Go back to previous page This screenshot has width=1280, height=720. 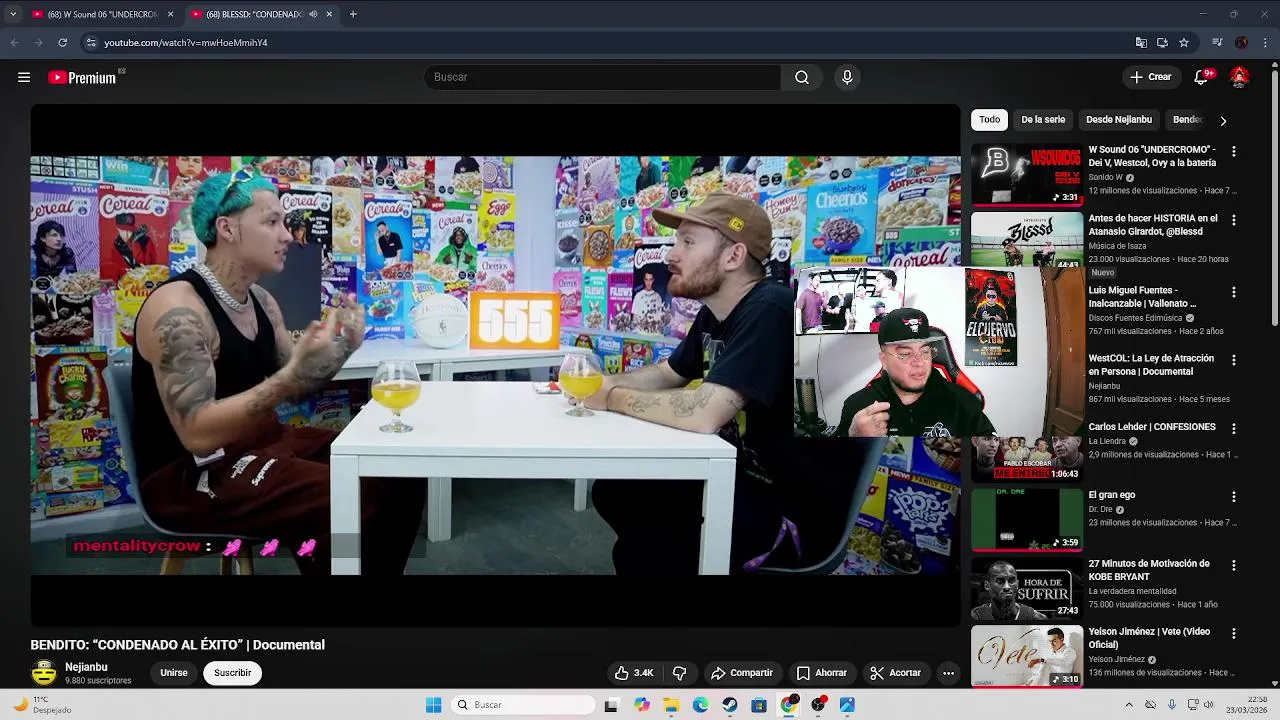point(14,43)
